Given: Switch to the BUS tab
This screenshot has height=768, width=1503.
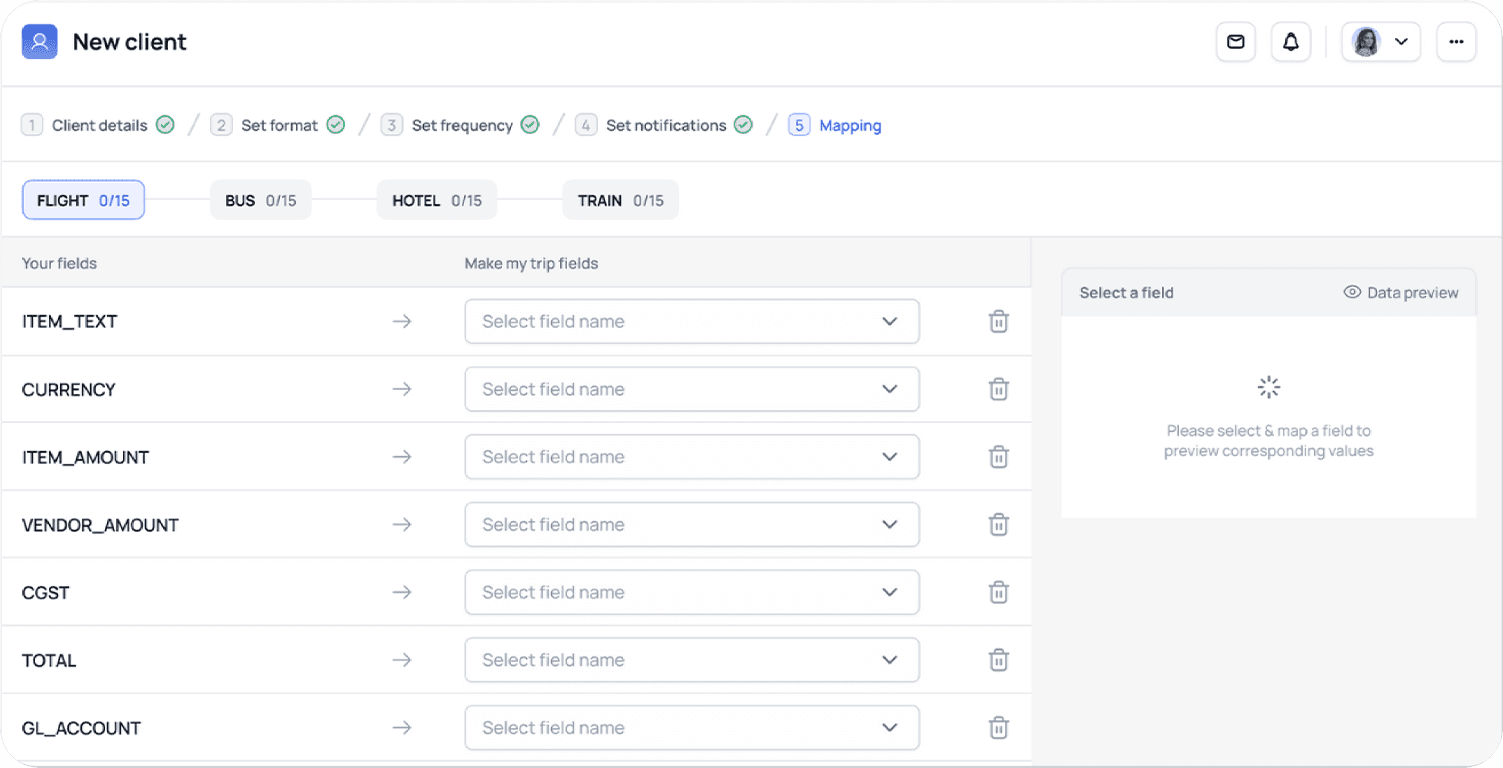Looking at the screenshot, I should click(x=260, y=200).
